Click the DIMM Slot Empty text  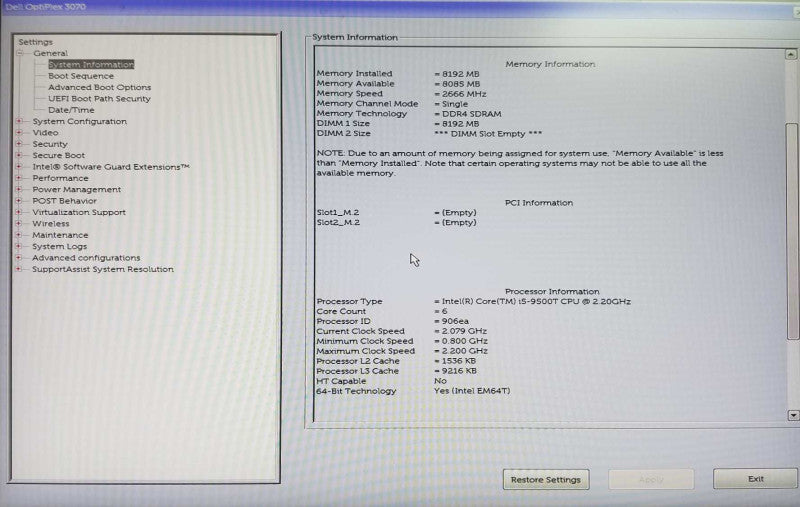[x=488, y=134]
